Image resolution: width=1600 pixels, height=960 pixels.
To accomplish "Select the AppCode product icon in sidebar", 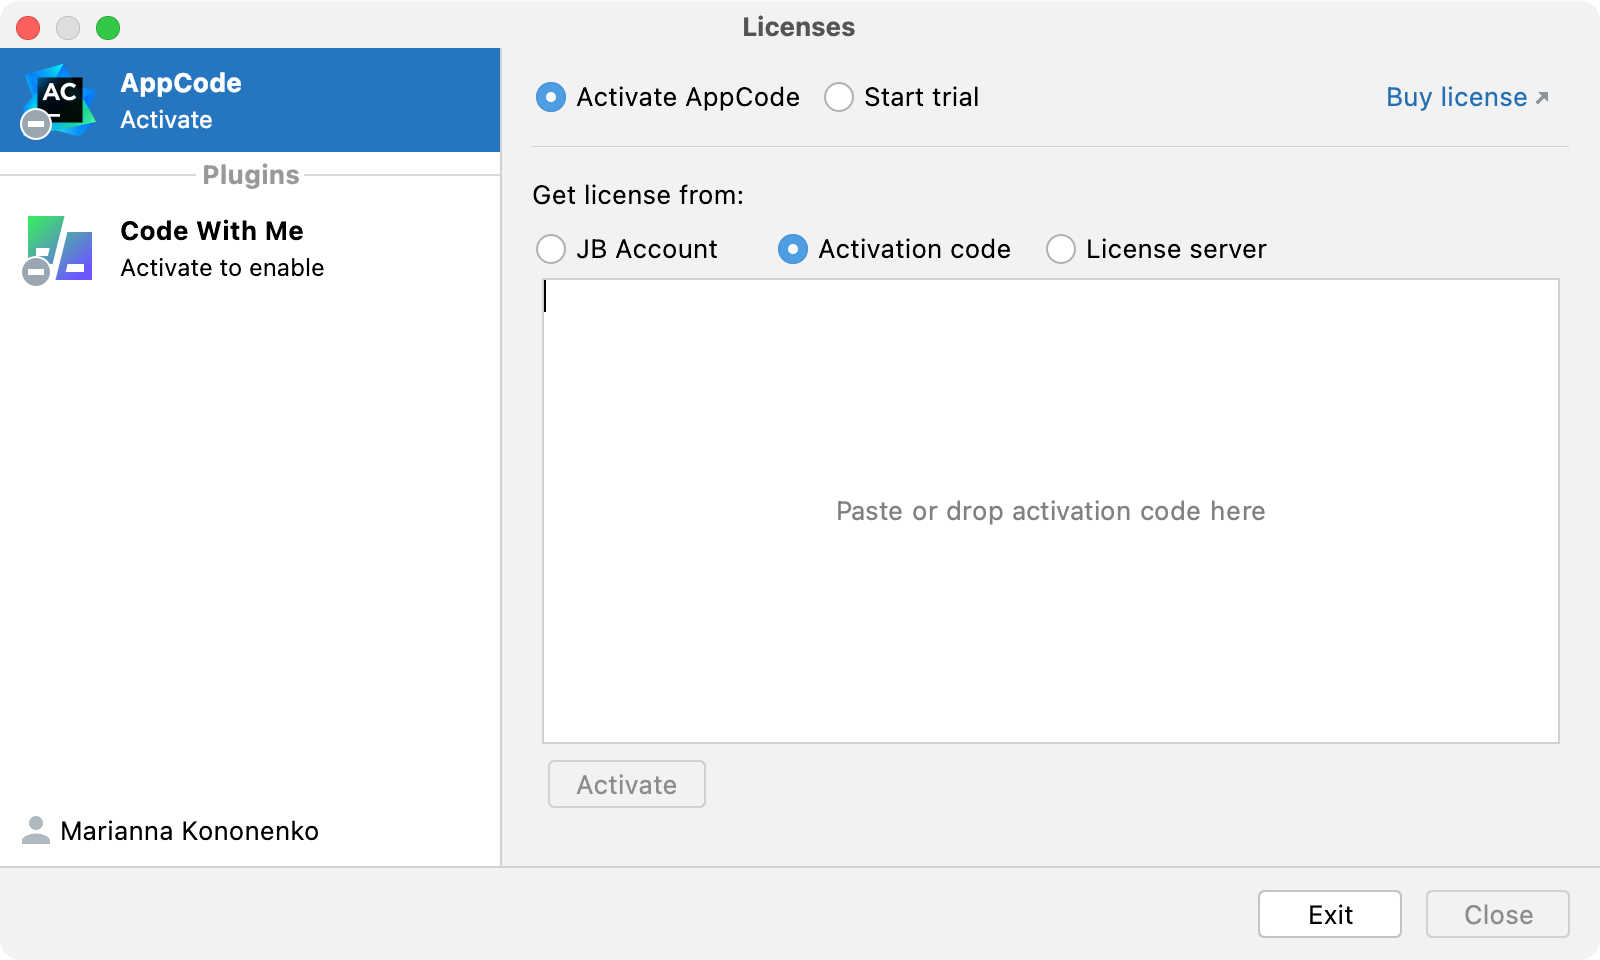I will (x=60, y=97).
